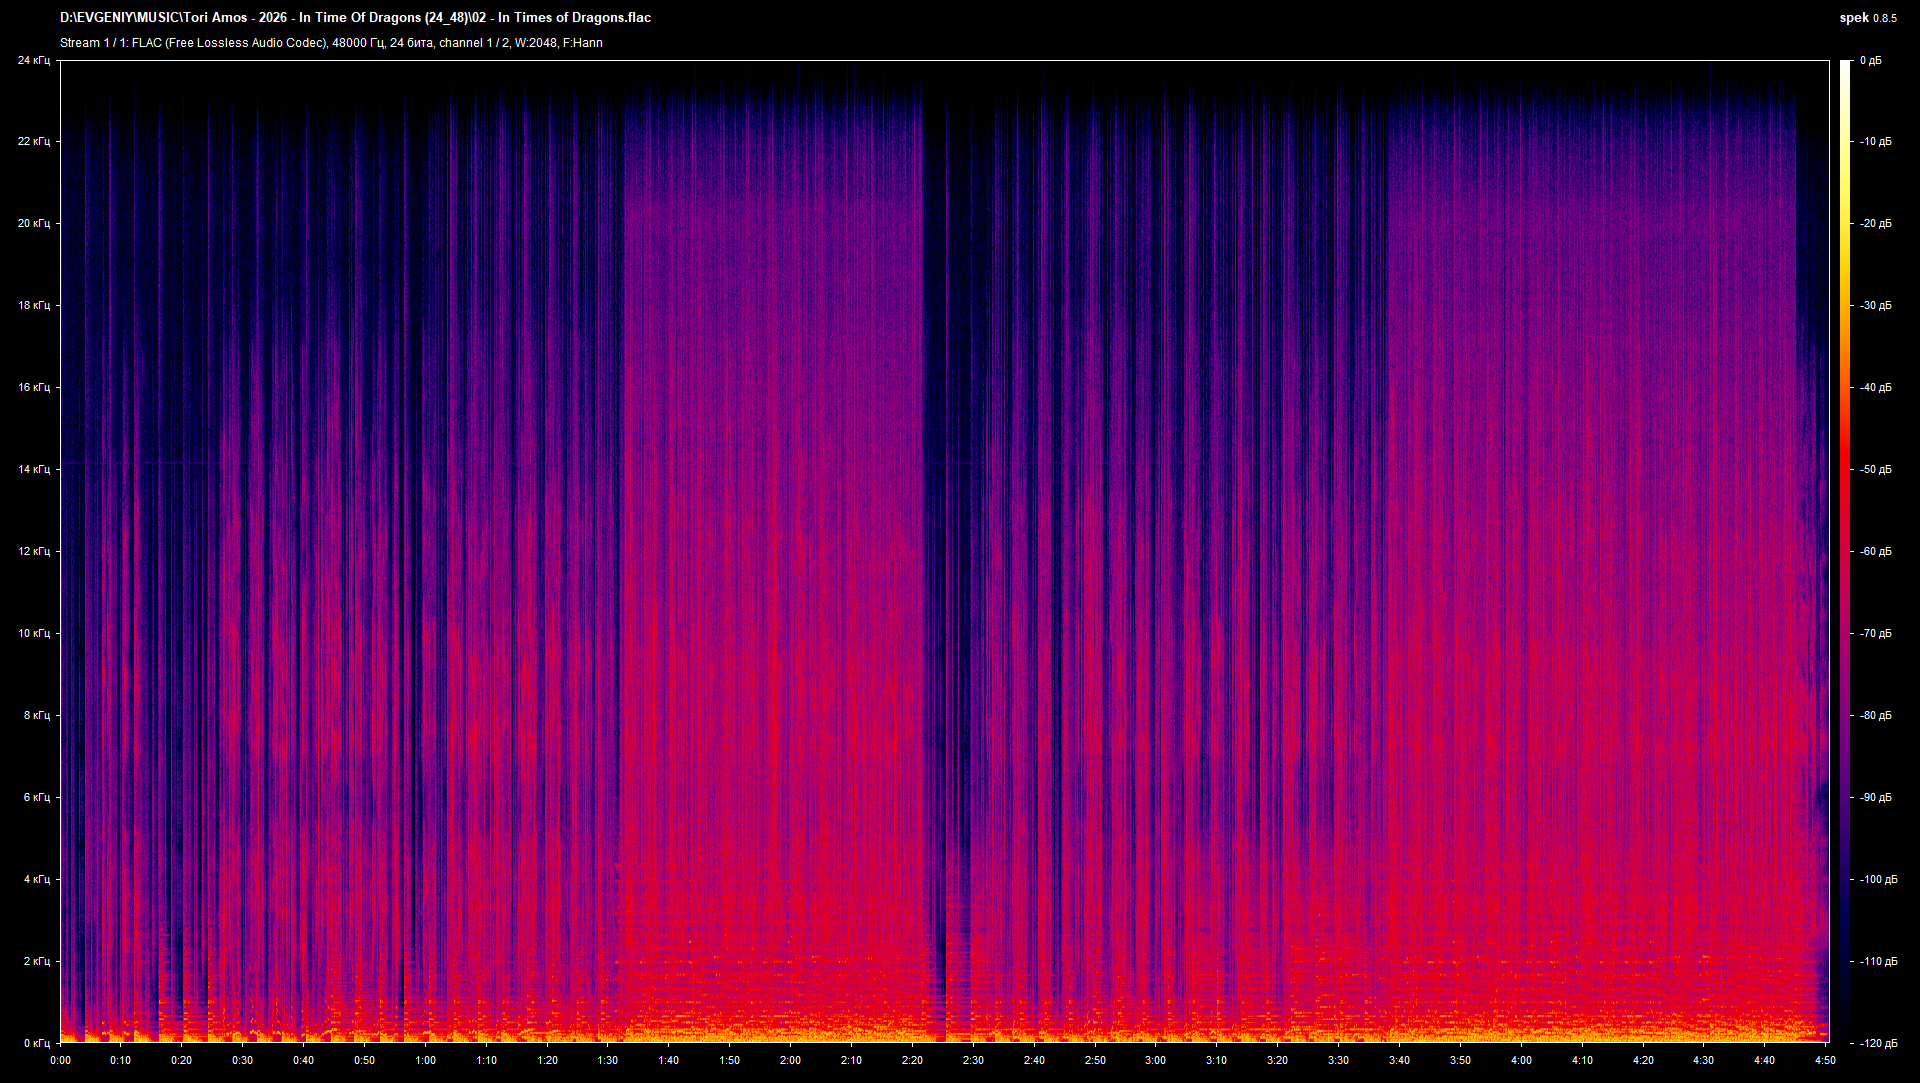Click the '1:10' time axis label
Viewport: 1920px width, 1083px height.
[x=487, y=1061]
